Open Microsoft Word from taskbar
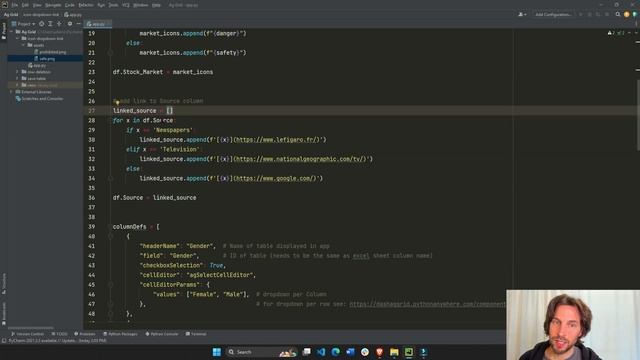This screenshot has height=360, width=640. click(x=350, y=352)
